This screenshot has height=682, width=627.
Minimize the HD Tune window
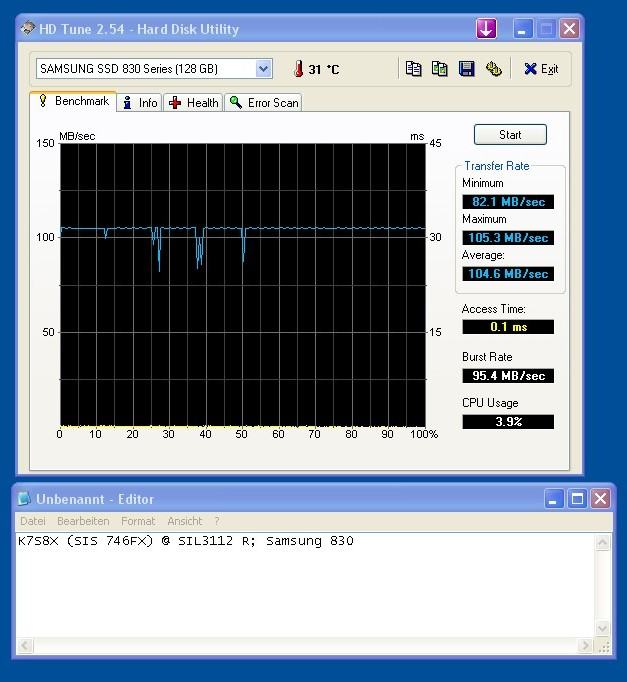click(523, 29)
